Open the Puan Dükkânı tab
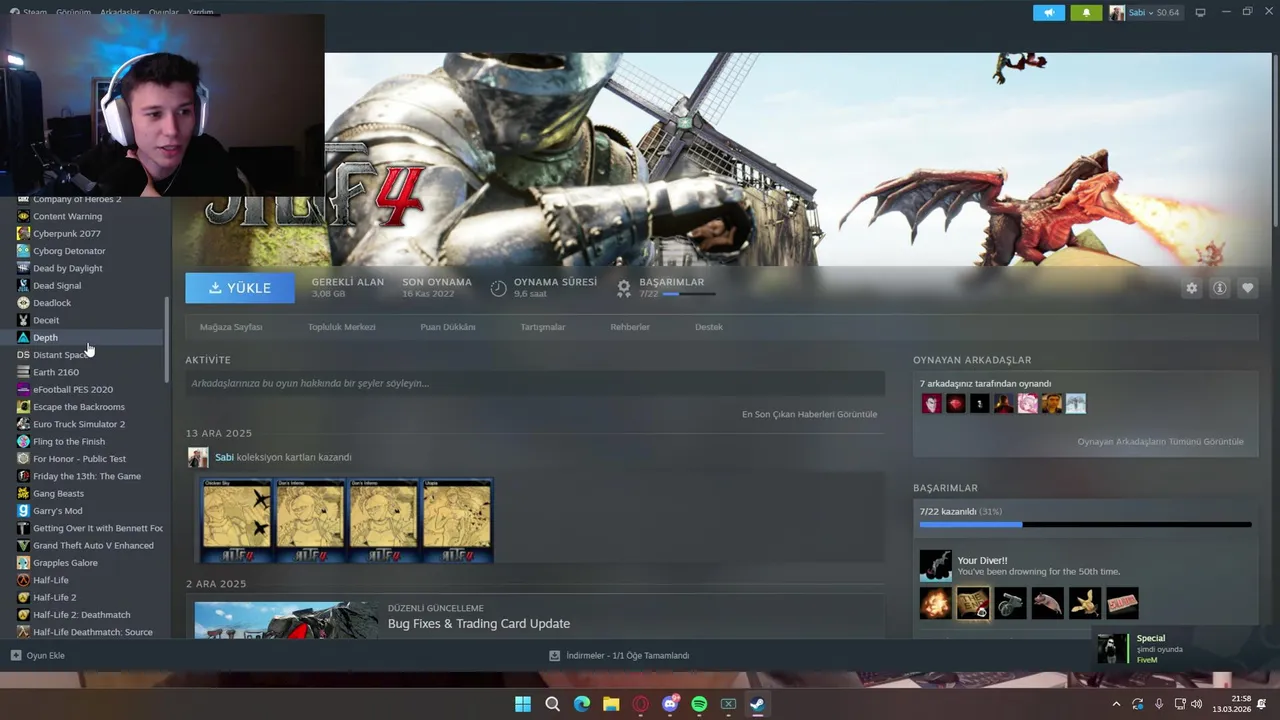This screenshot has height=720, width=1280. pyautogui.click(x=448, y=327)
